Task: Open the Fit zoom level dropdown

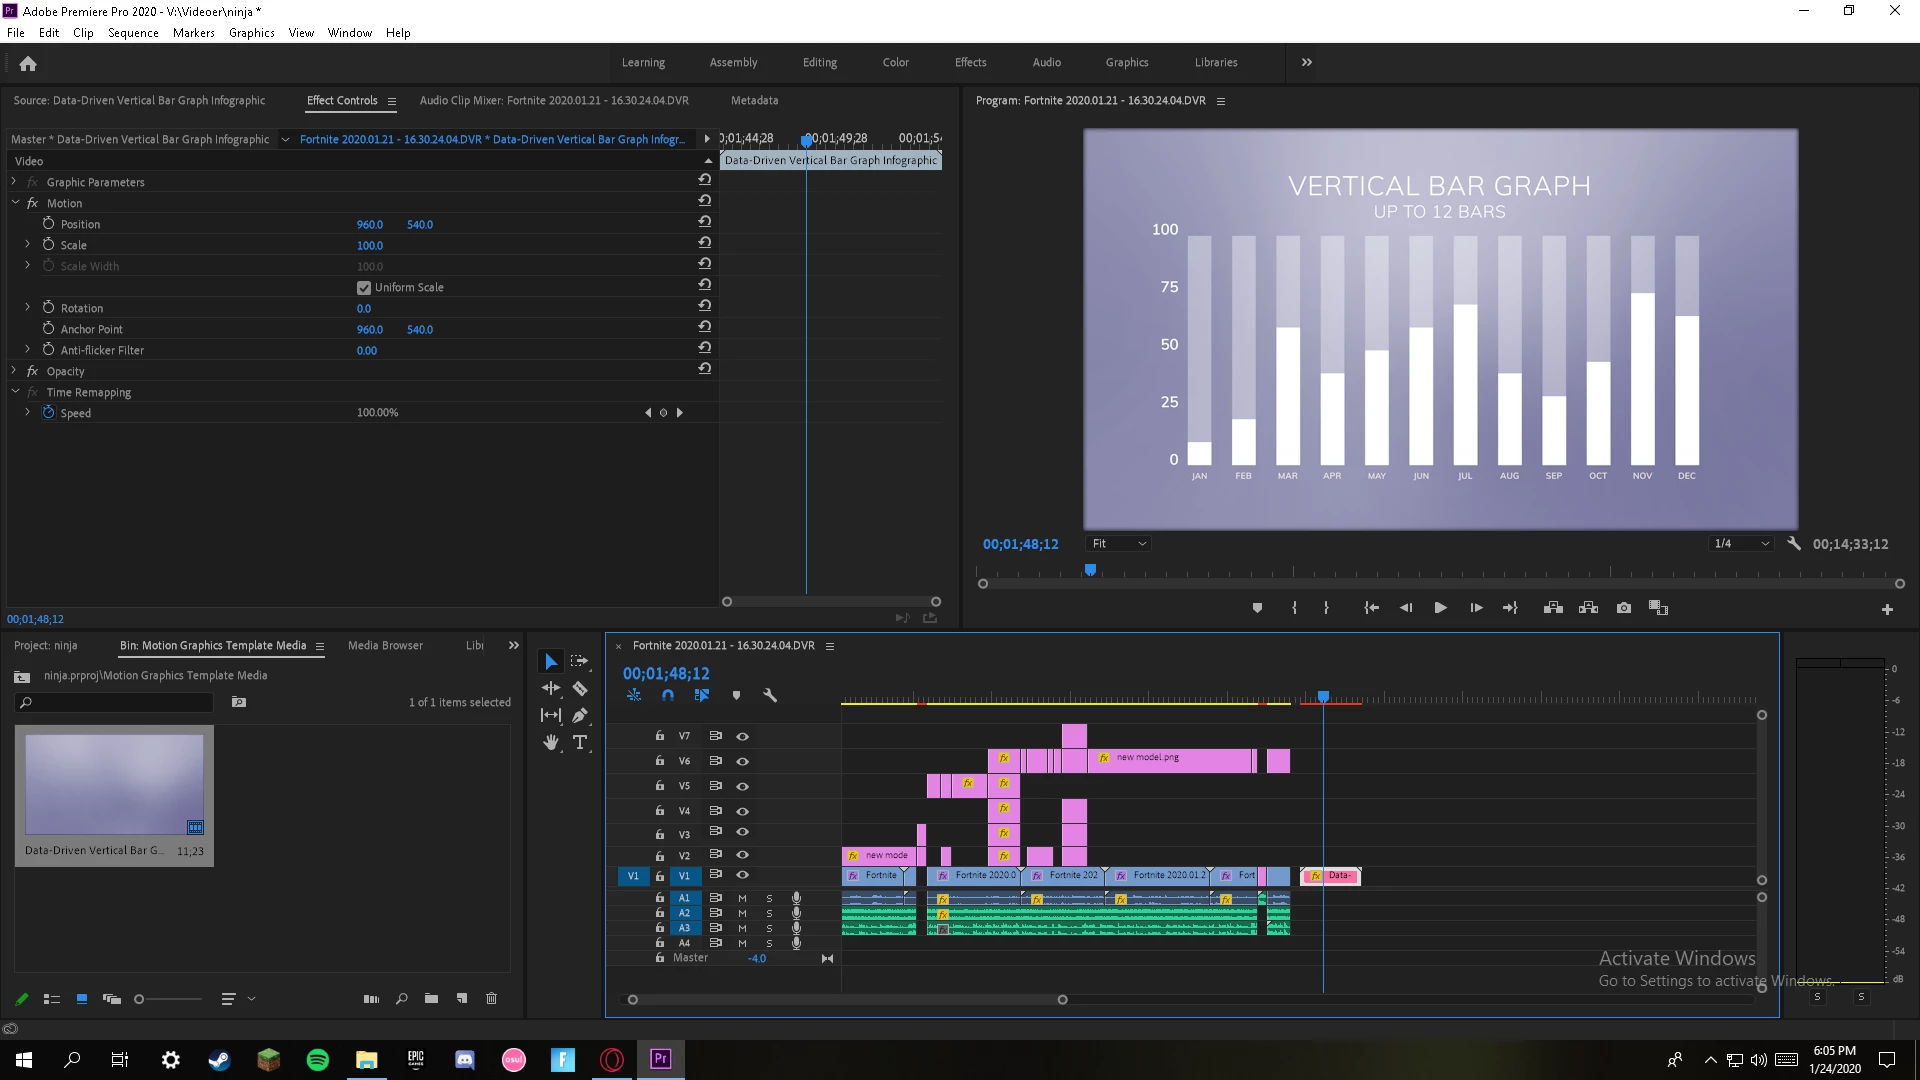Action: point(1119,544)
